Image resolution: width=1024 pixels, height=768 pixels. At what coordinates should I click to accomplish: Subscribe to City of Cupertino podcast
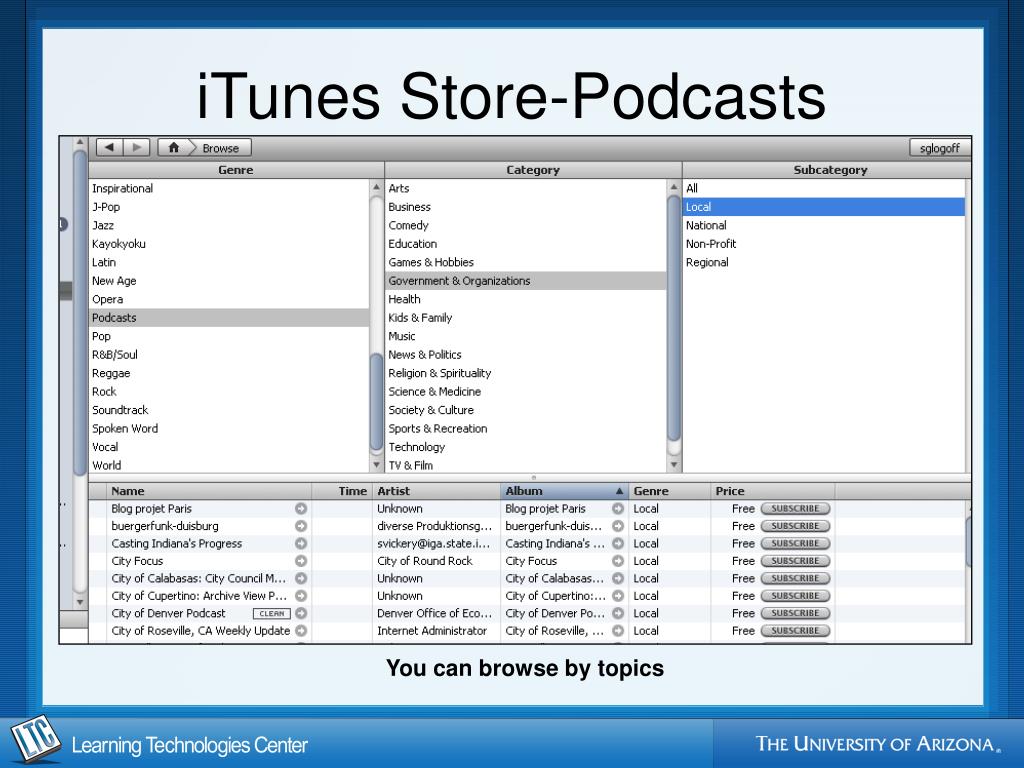click(x=795, y=596)
